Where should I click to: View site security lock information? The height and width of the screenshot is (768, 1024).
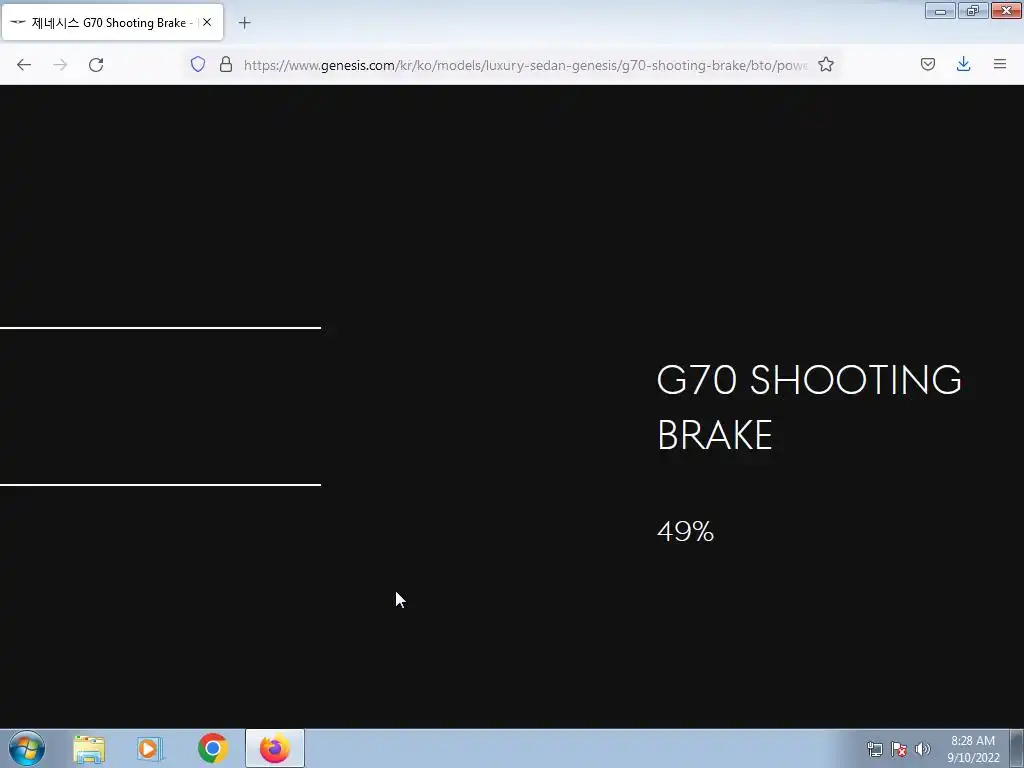point(226,64)
